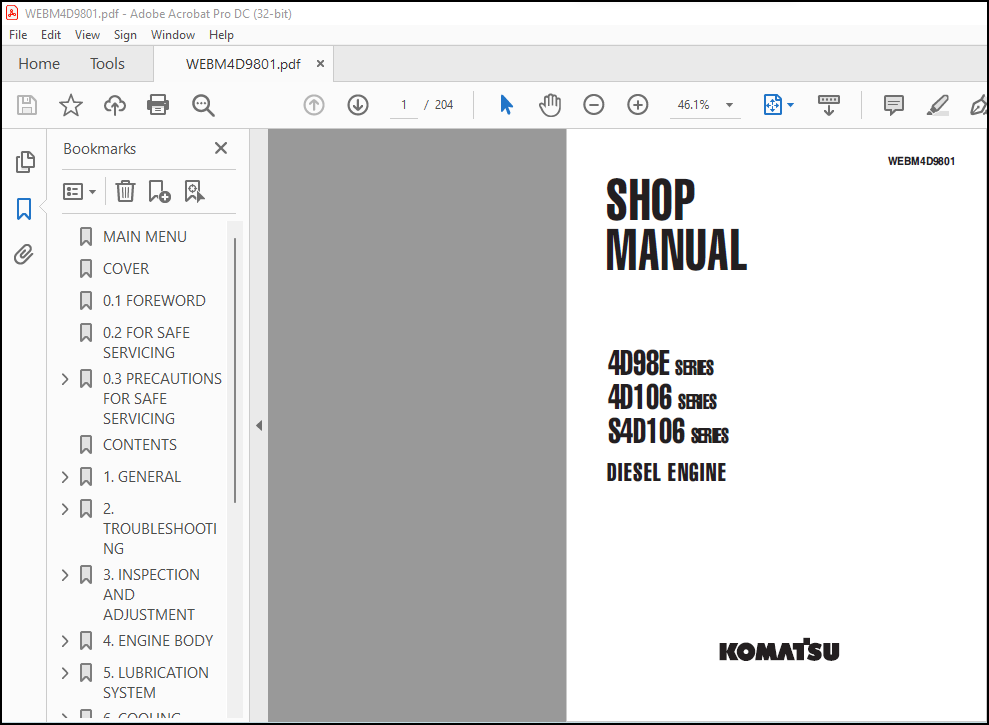
Task: Open the 4. ENGINE BODY bookmark
Action: click(158, 641)
